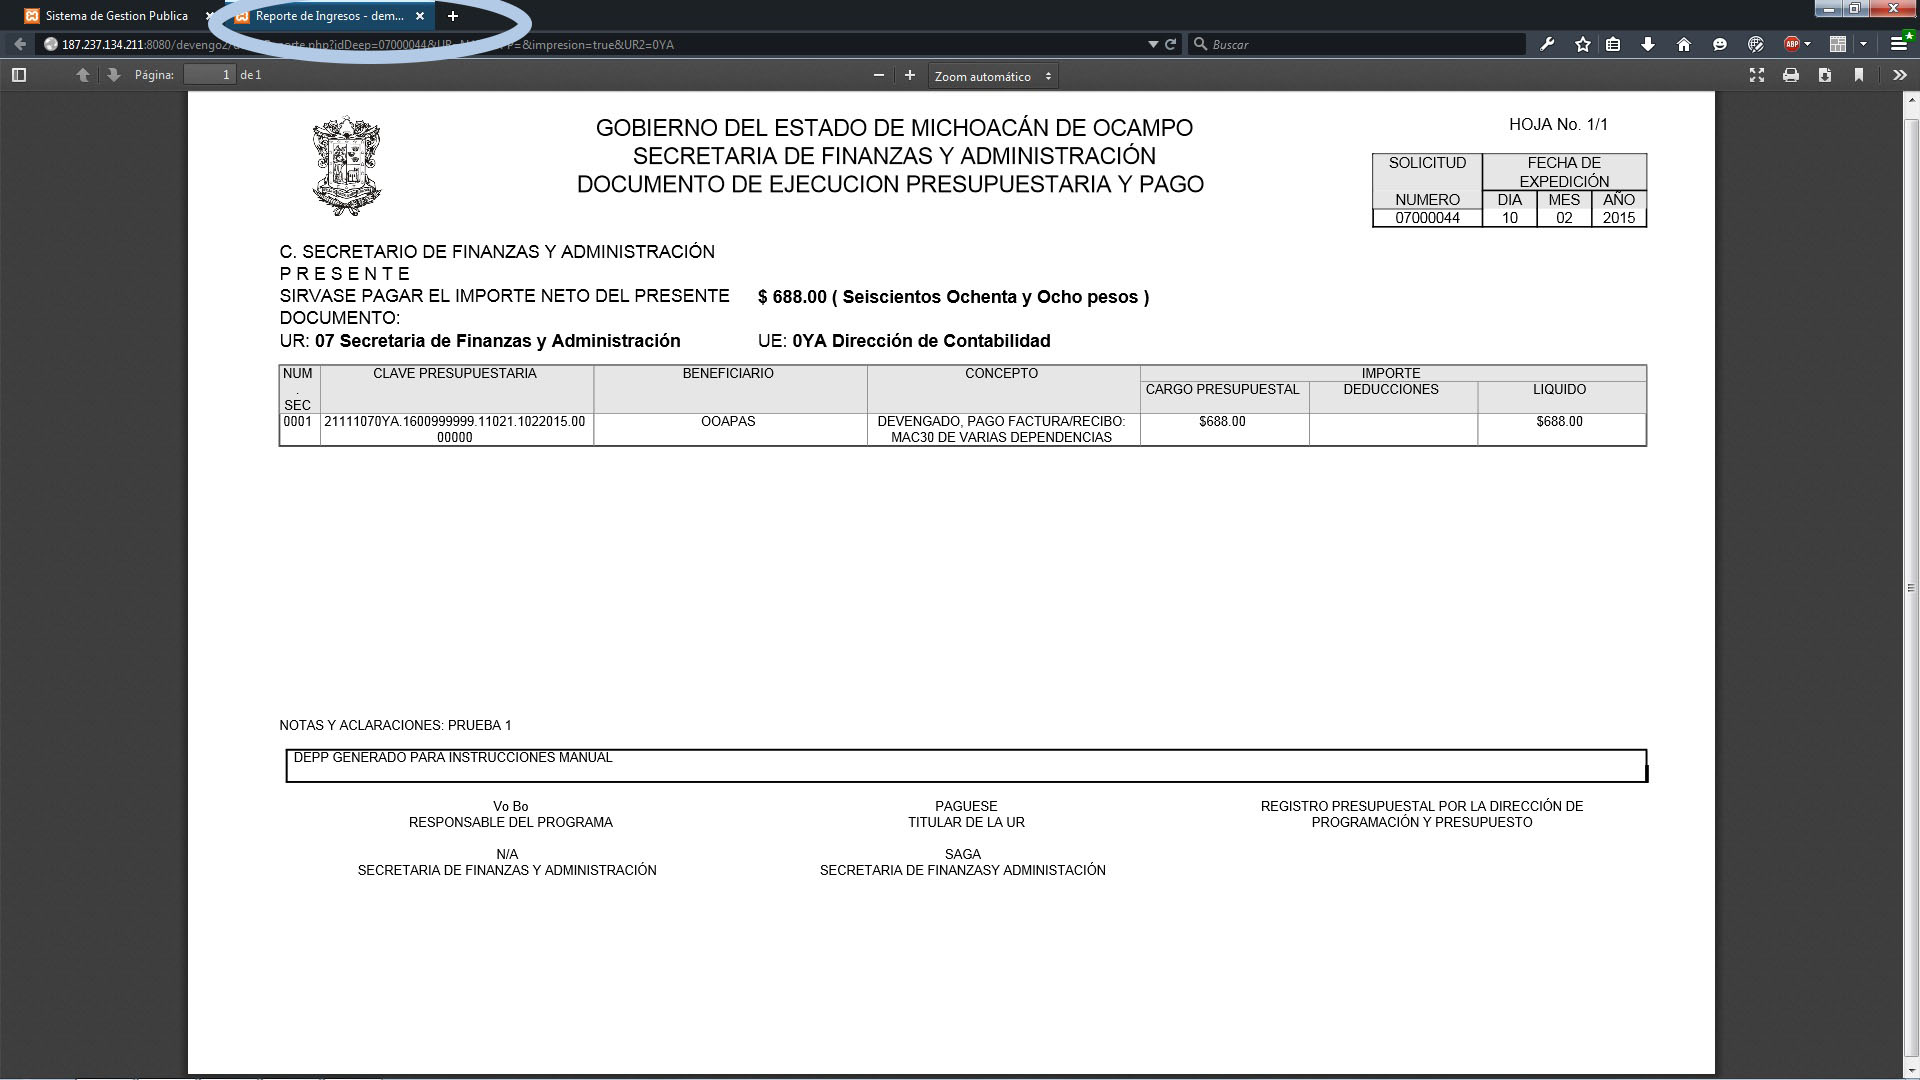
Task: Zoom in with the plus button
Action: (909, 75)
